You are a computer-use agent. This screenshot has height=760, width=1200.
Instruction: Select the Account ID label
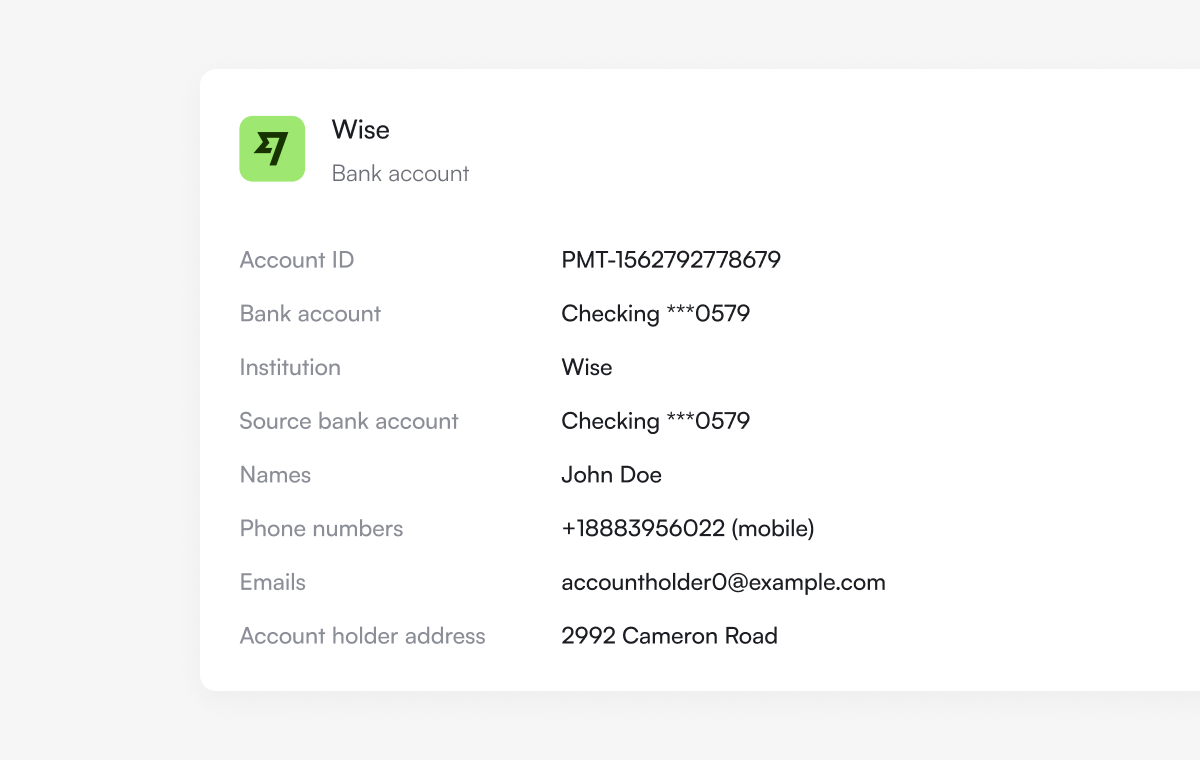click(x=297, y=260)
